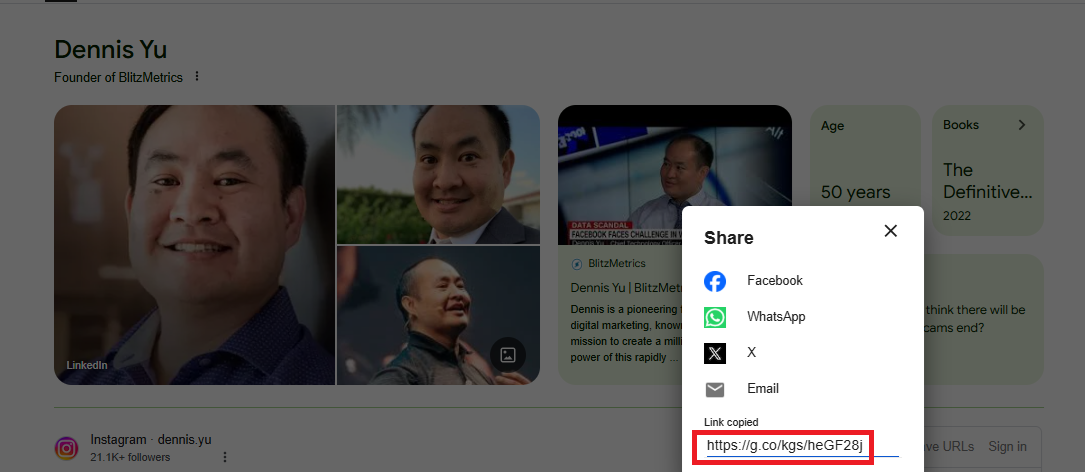Click the Email label in Share
Viewport: 1085px width, 472px height.
(763, 389)
